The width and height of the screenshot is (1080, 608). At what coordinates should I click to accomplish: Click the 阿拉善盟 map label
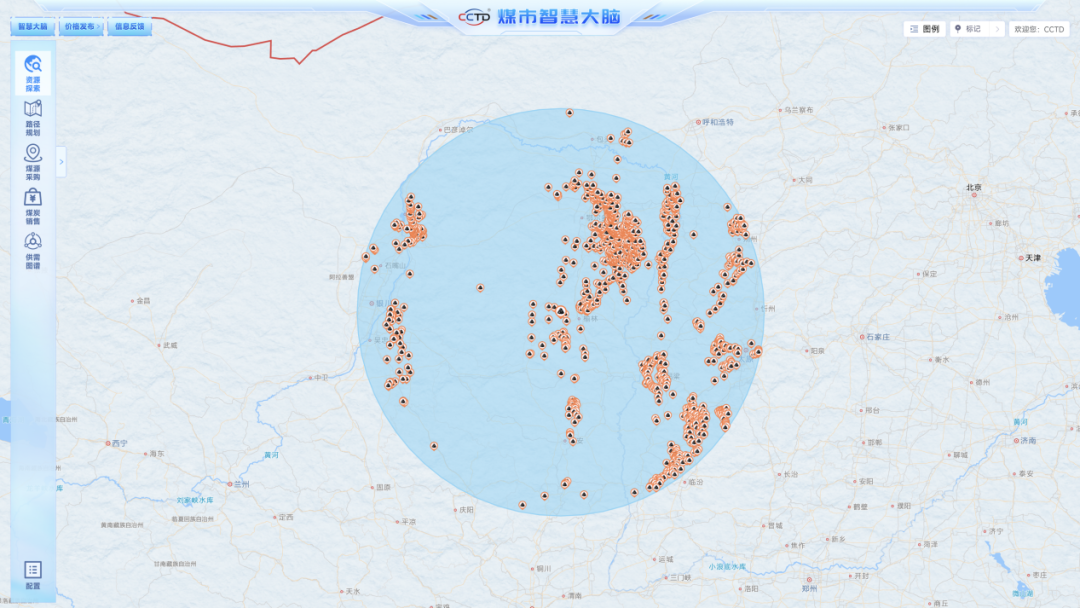tap(342, 277)
